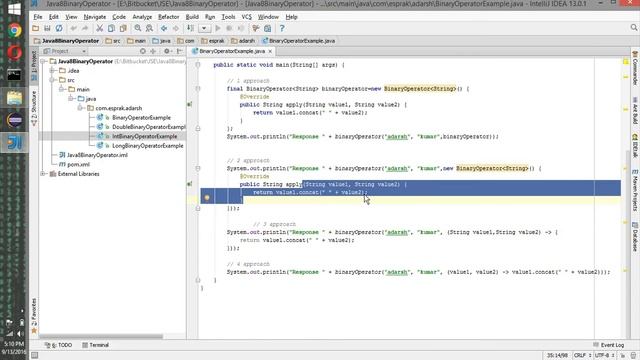Click the Make Project toolbar icon
640x360 pixels.
coord(191,29)
